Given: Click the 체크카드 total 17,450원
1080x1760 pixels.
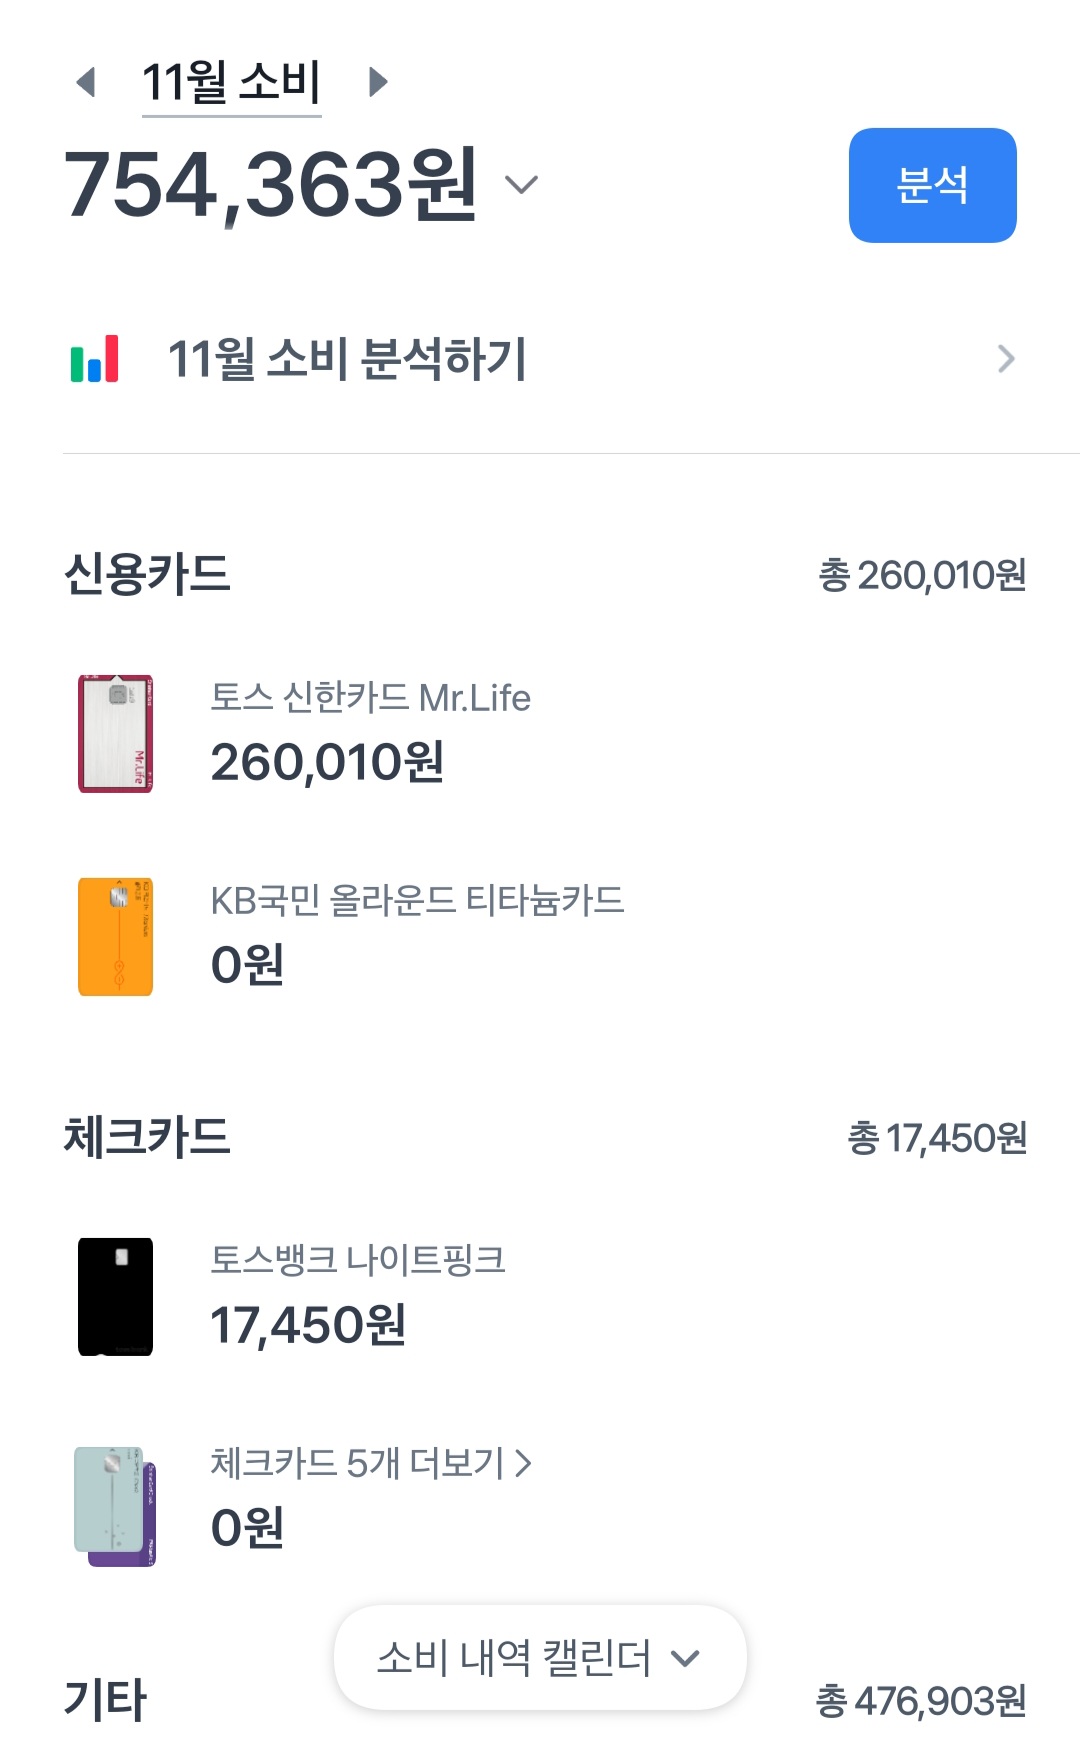Looking at the screenshot, I should pos(937,1138).
